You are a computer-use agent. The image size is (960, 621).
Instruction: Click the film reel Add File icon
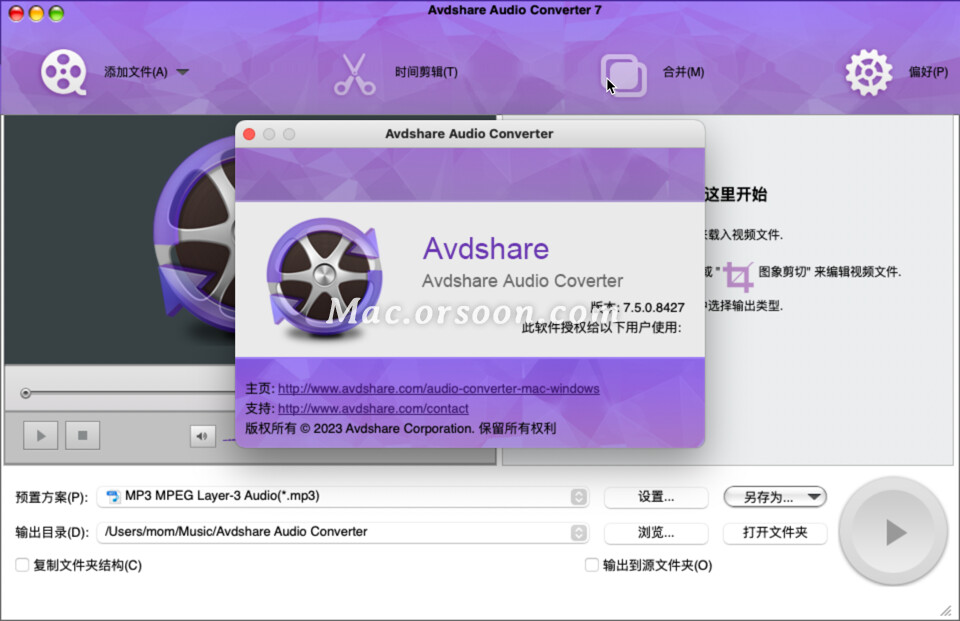coord(64,72)
